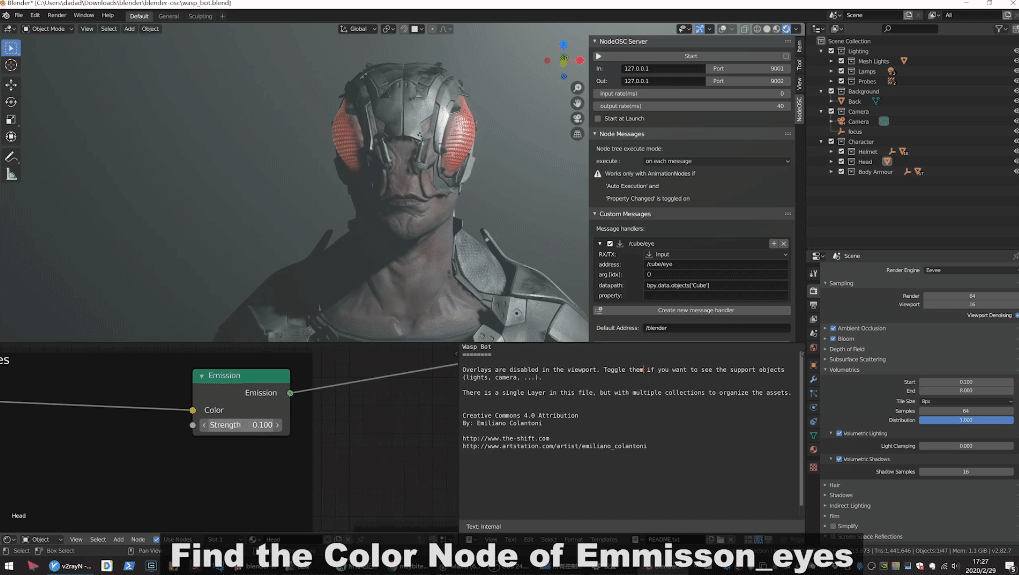Collapse Node Messages panel
This screenshot has height=575, width=1019.
pos(595,134)
